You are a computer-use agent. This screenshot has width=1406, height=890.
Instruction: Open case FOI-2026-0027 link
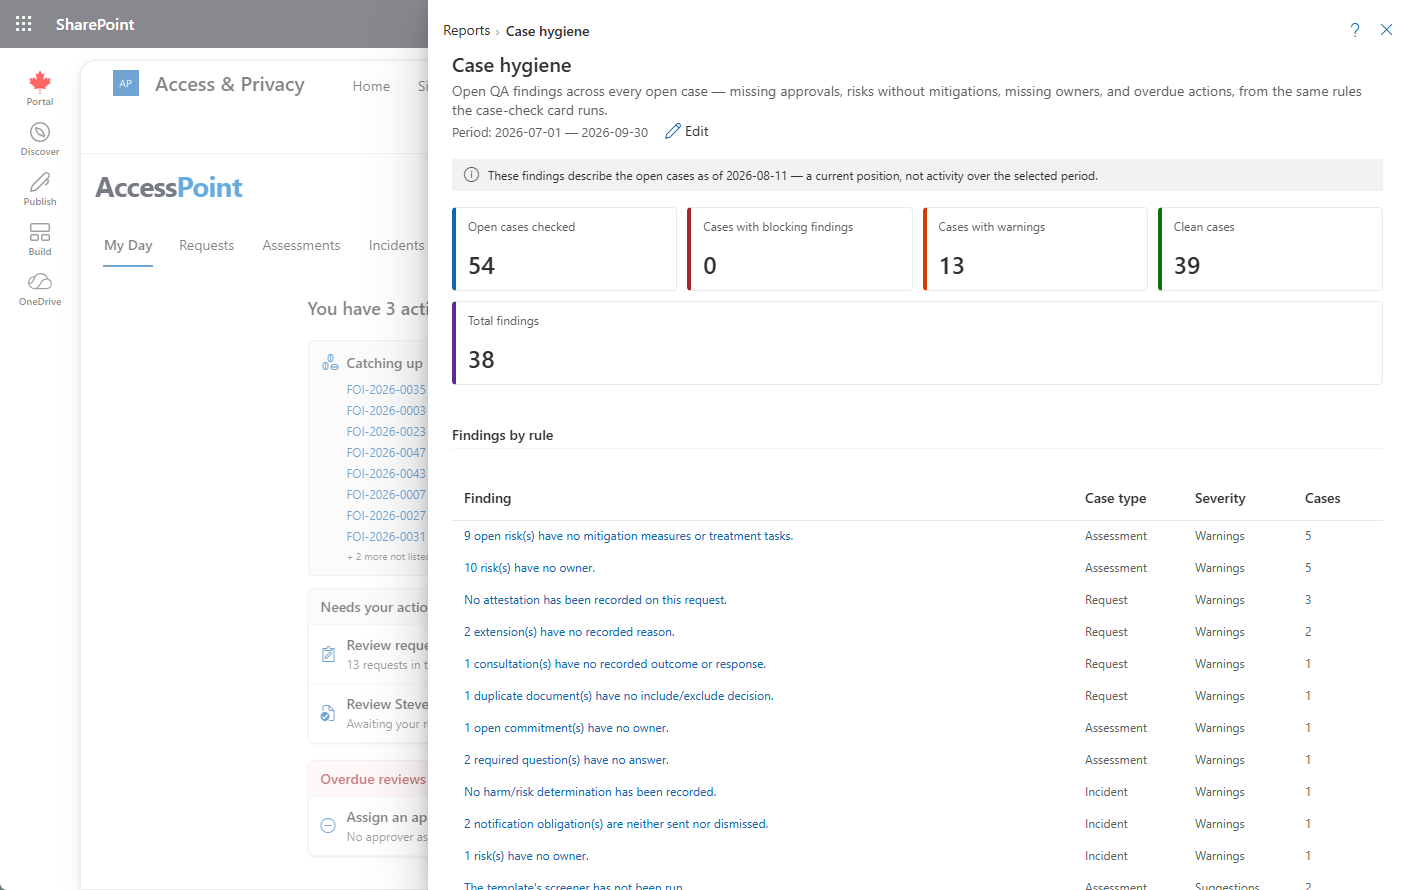386,516
